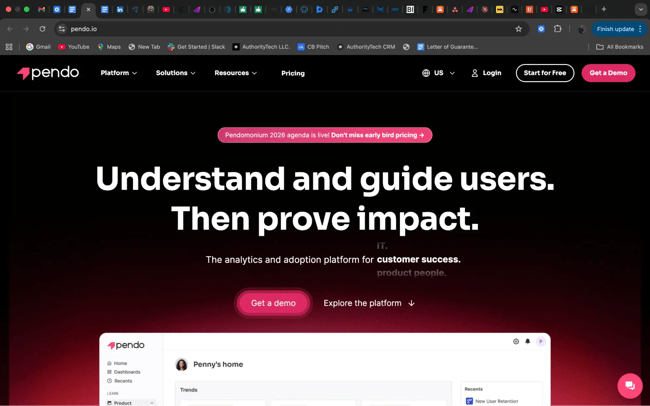Open the AuthorityTech LLC. bookmark
Screen dimensions: 650x406
[x=261, y=47]
